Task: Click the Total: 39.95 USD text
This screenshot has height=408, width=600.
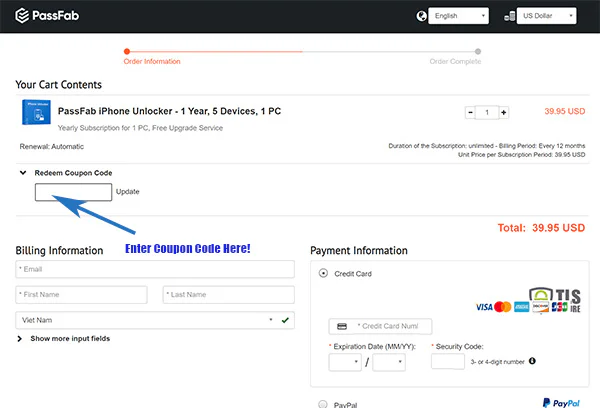Action: (x=541, y=228)
